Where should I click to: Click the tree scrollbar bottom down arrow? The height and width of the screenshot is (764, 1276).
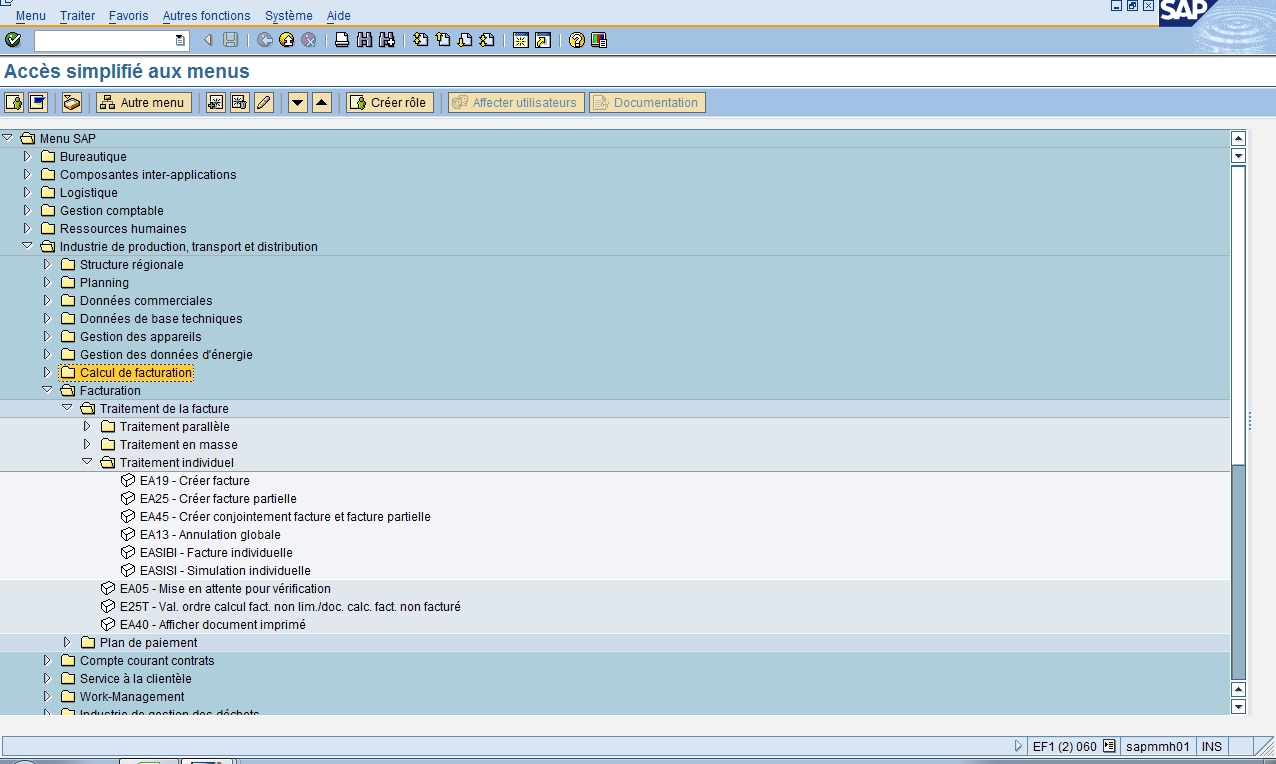tap(1239, 707)
